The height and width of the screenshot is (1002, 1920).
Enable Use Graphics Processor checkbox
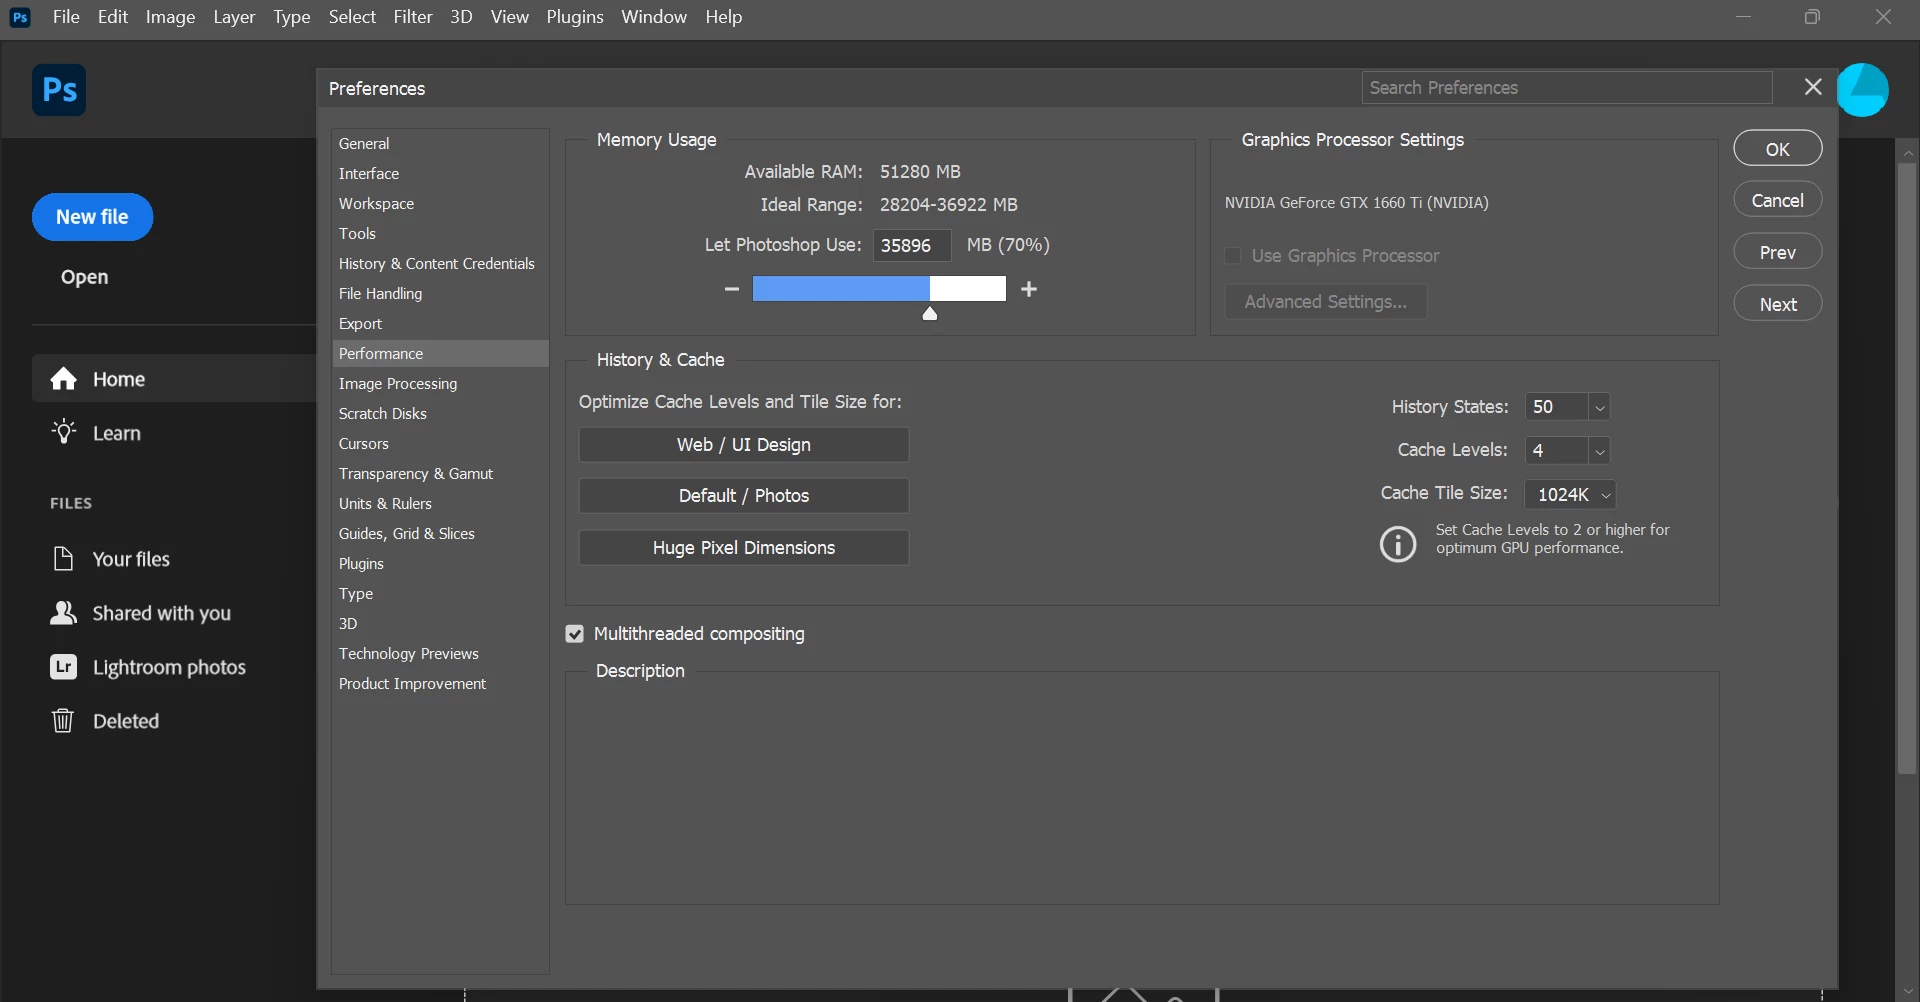[x=1233, y=256]
